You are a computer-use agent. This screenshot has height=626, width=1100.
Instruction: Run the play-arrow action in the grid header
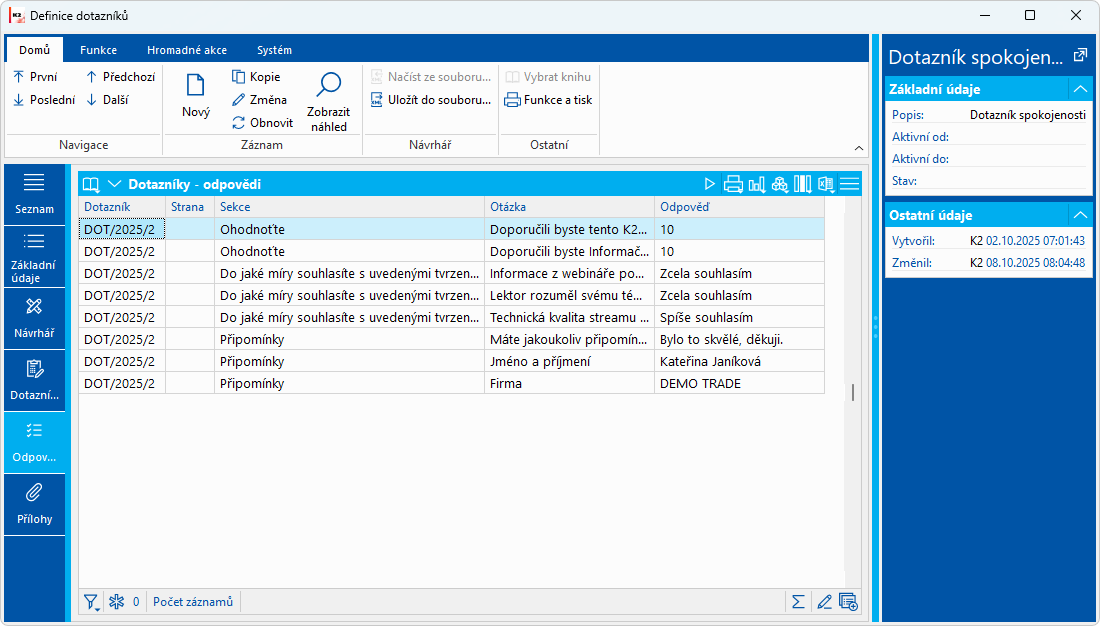tap(709, 184)
